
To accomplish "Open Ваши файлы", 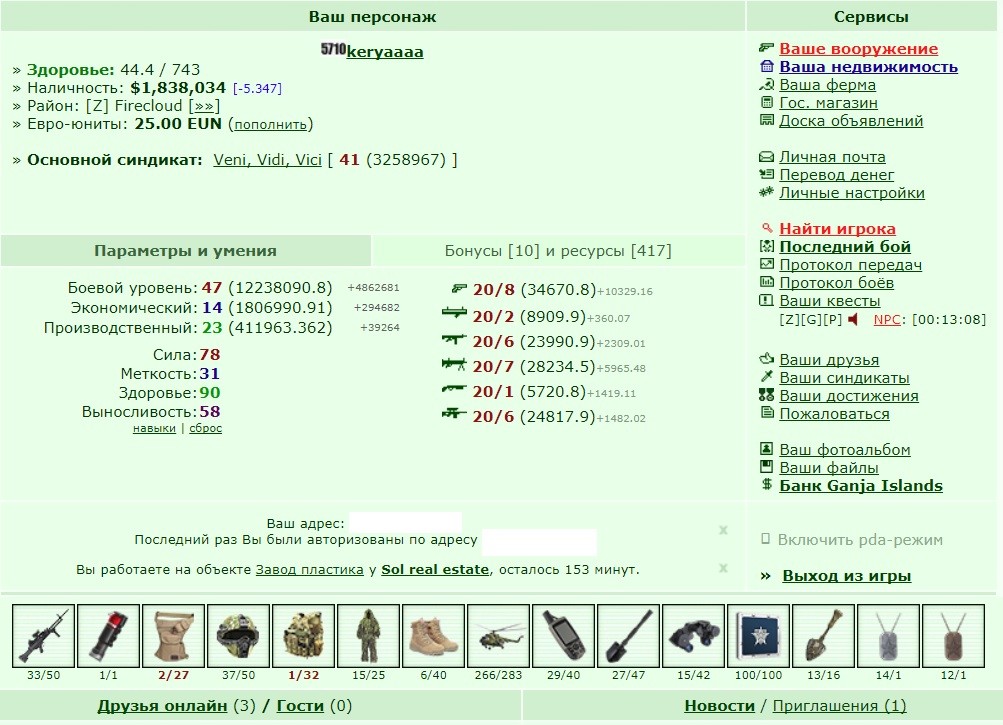I will tap(828, 467).
